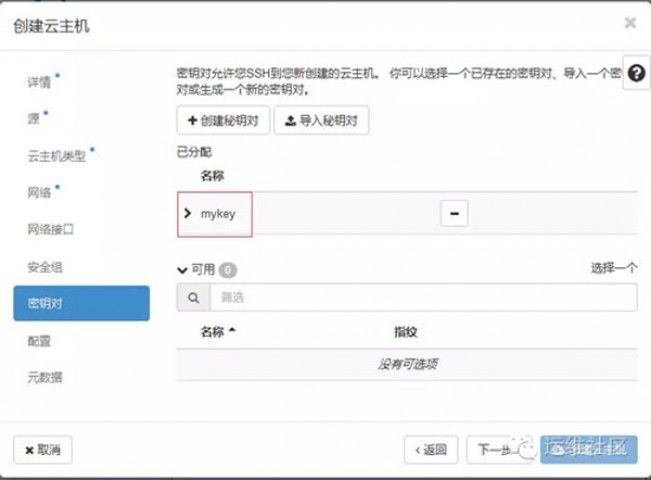Image resolution: width=651 pixels, height=480 pixels.
Task: Click the 筛选 filter input field
Action: [422, 297]
